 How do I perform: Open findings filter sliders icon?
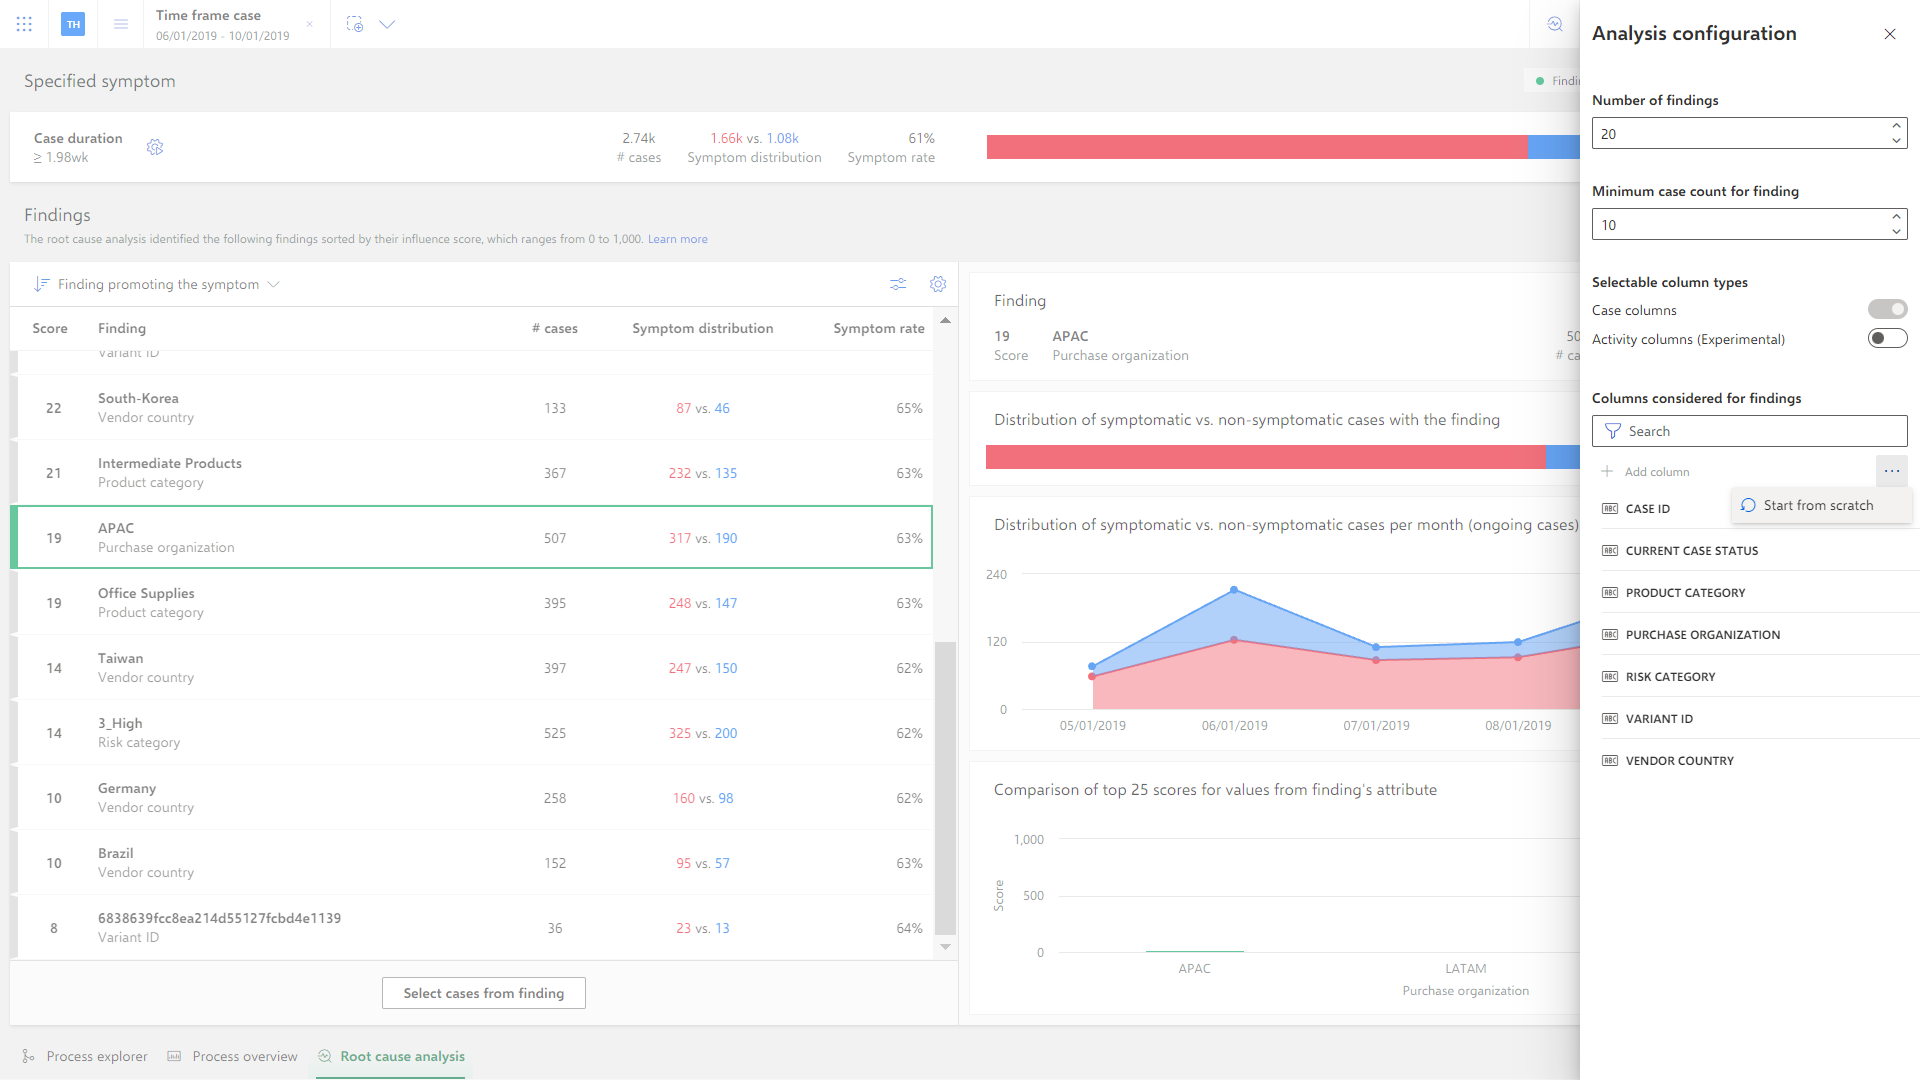[x=898, y=284]
